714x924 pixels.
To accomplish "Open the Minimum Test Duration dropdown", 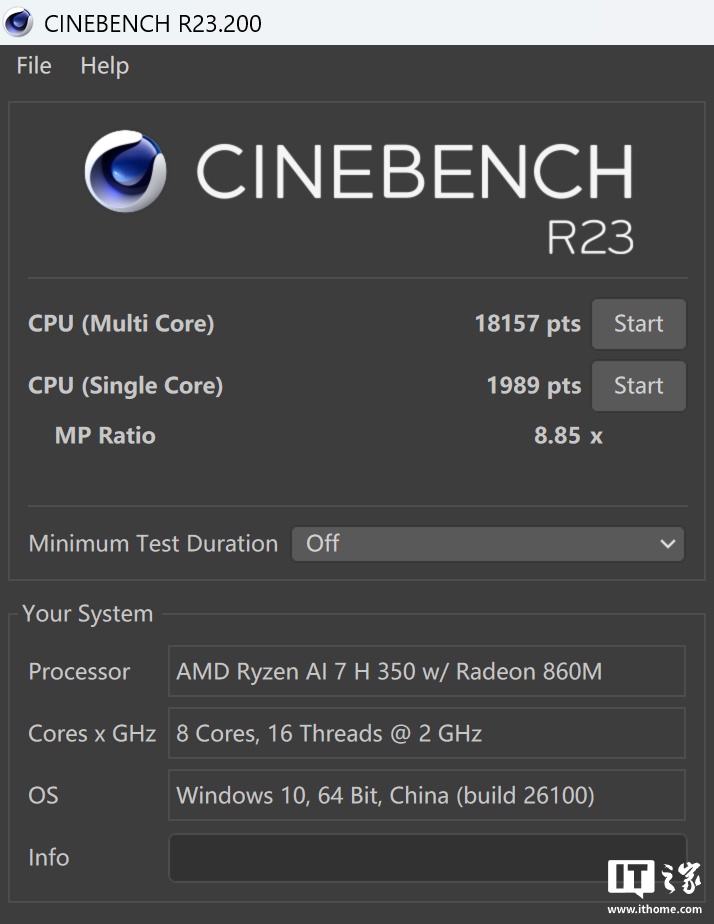I will [x=487, y=544].
